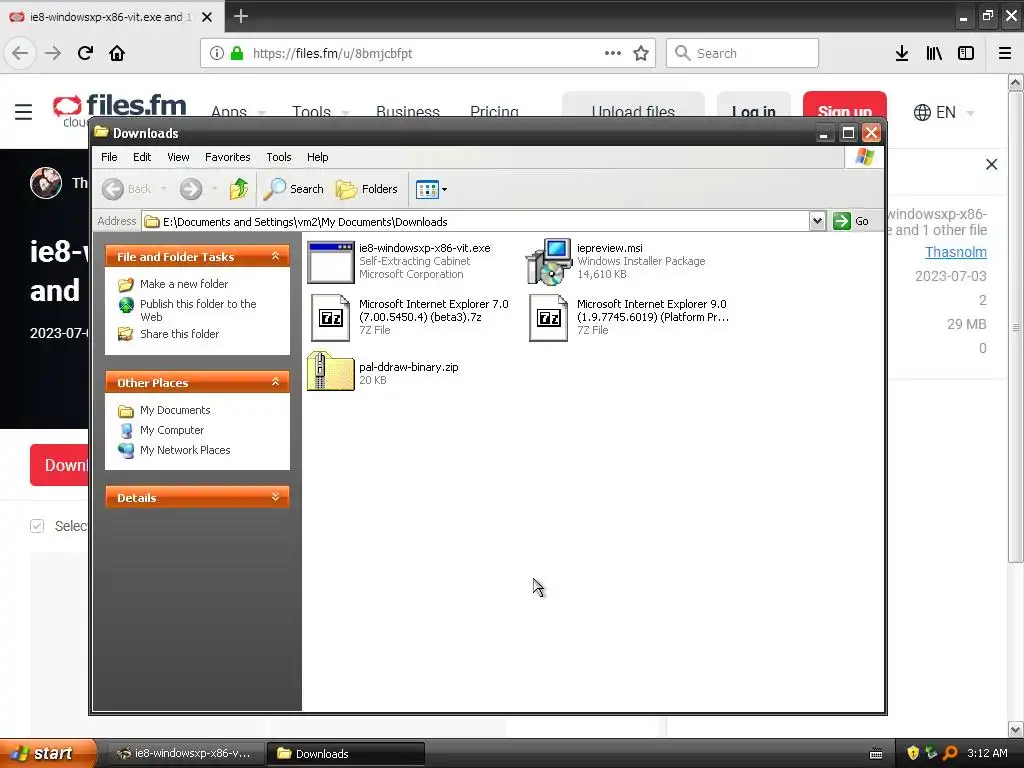Click the browser Search box
1024x768 pixels.
tap(743, 53)
